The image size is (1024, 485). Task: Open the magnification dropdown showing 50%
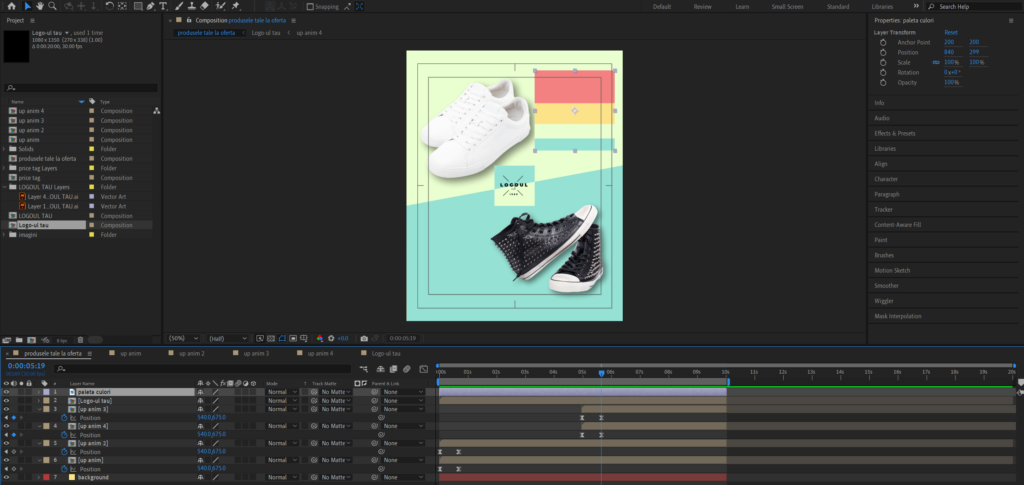coord(183,338)
